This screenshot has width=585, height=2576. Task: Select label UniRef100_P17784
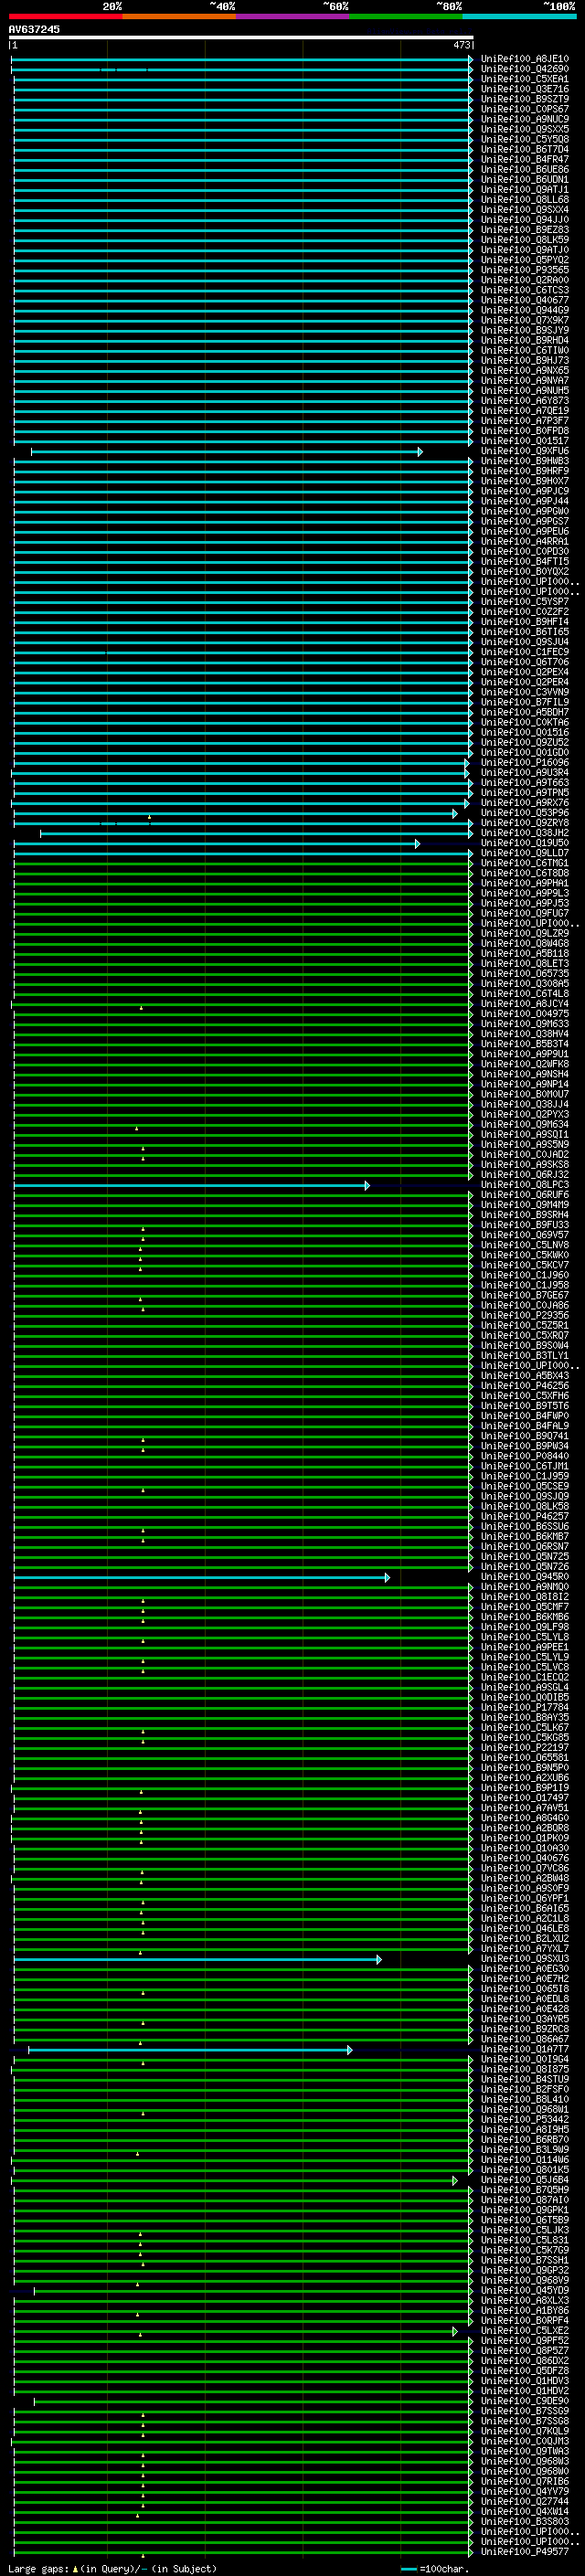coord(524,1708)
